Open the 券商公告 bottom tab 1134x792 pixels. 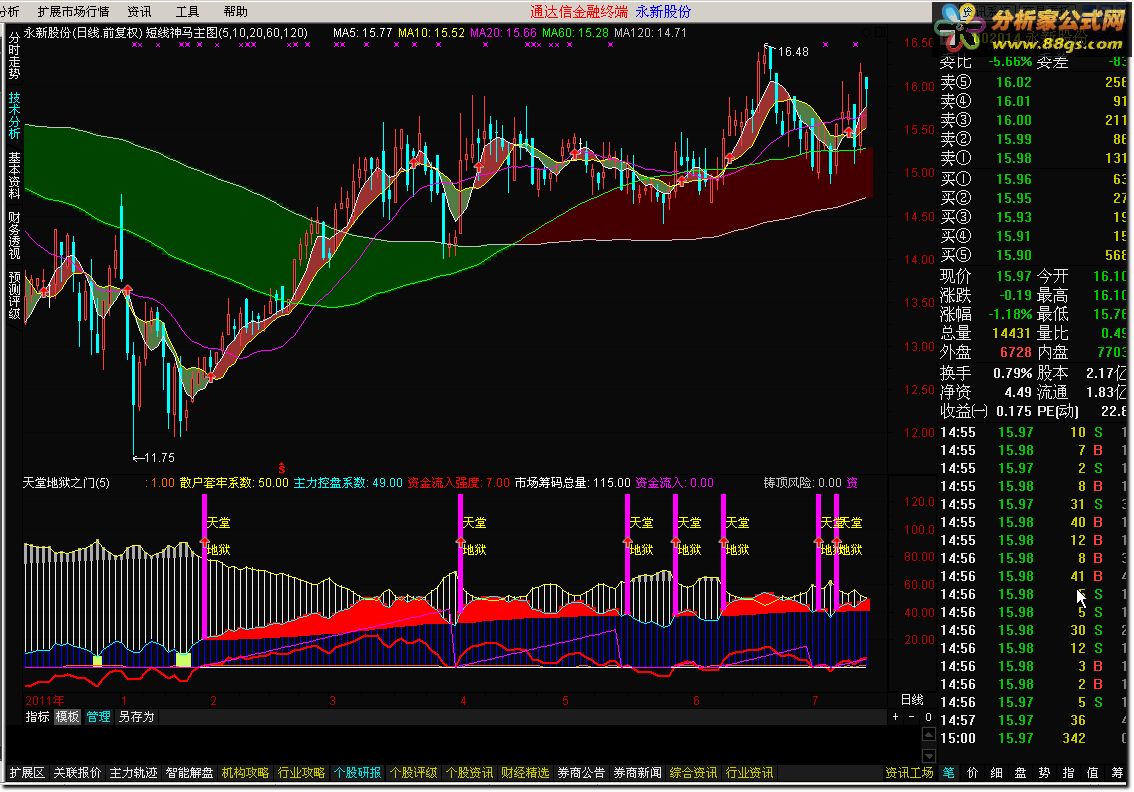pyautogui.click(x=581, y=772)
